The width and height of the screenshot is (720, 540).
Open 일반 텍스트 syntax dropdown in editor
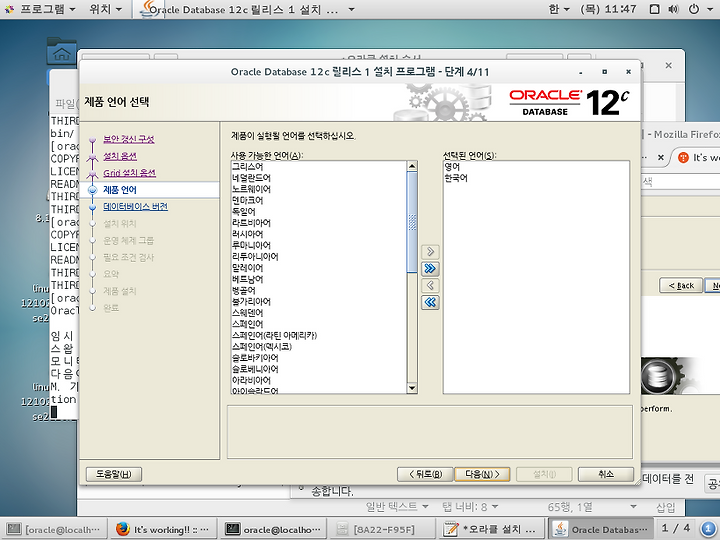coord(397,507)
